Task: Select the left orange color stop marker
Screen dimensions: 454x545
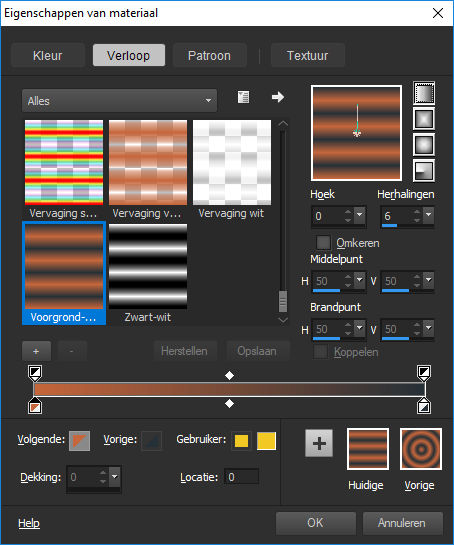Action: (x=35, y=406)
